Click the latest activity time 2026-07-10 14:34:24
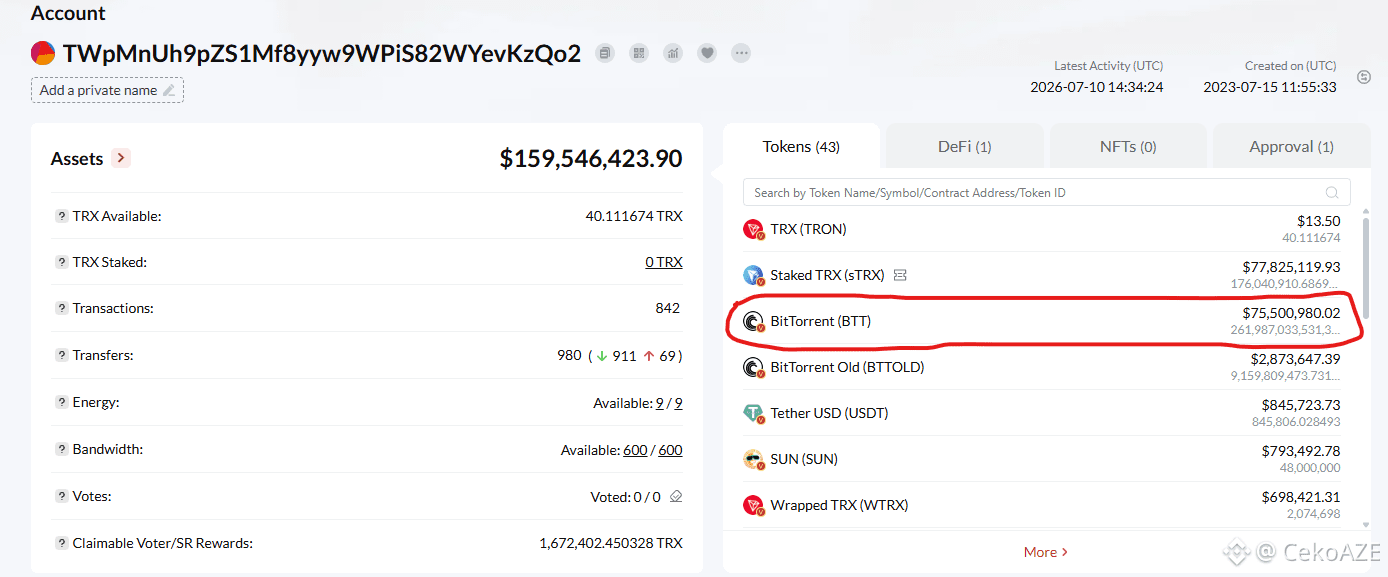Image resolution: width=1388 pixels, height=577 pixels. (1097, 87)
